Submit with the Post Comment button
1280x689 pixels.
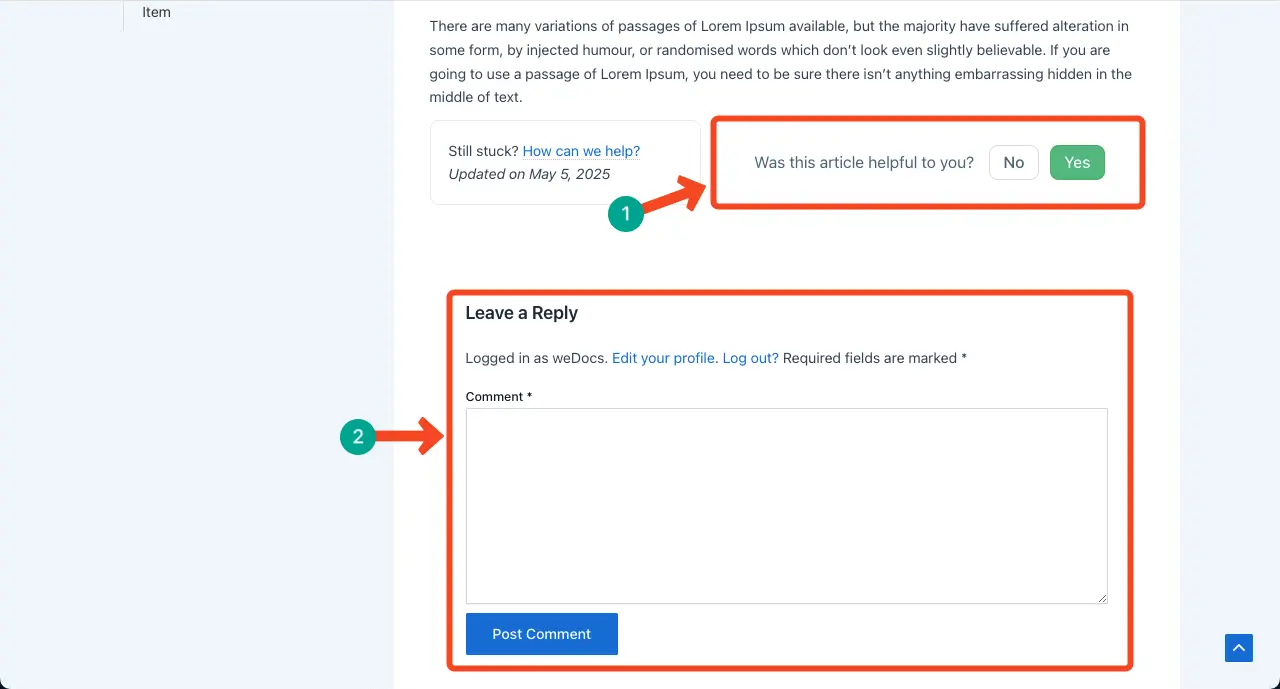click(542, 634)
